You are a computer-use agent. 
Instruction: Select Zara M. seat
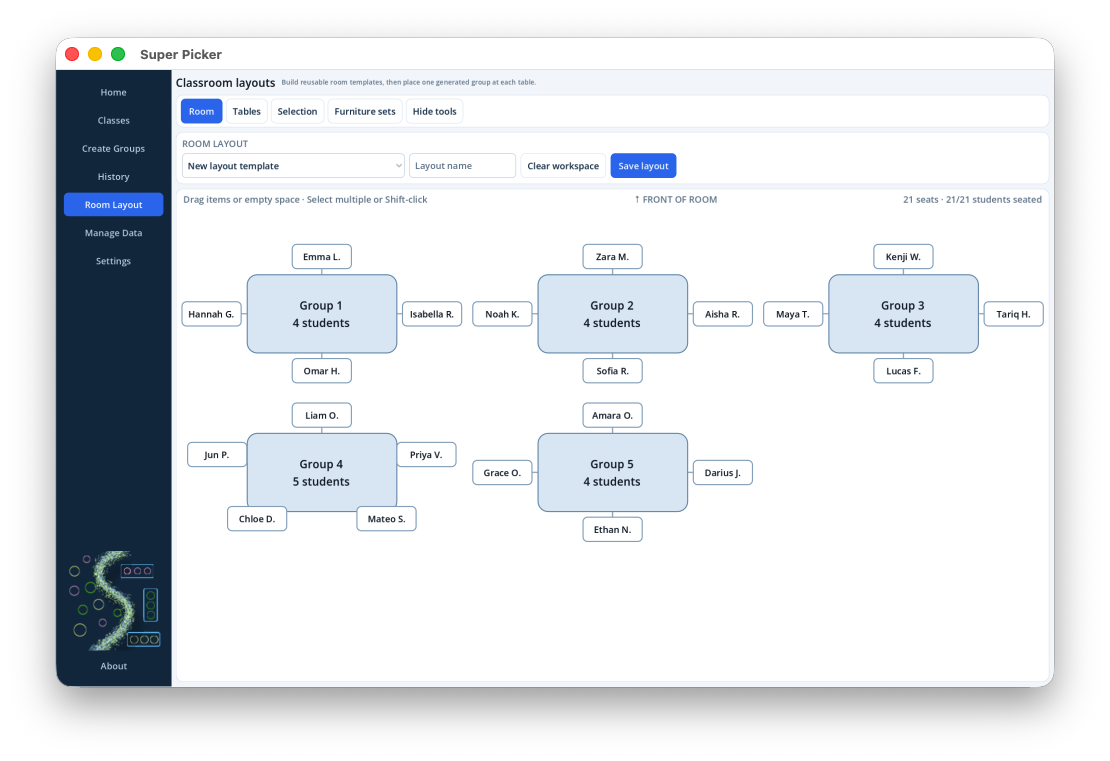tap(612, 257)
